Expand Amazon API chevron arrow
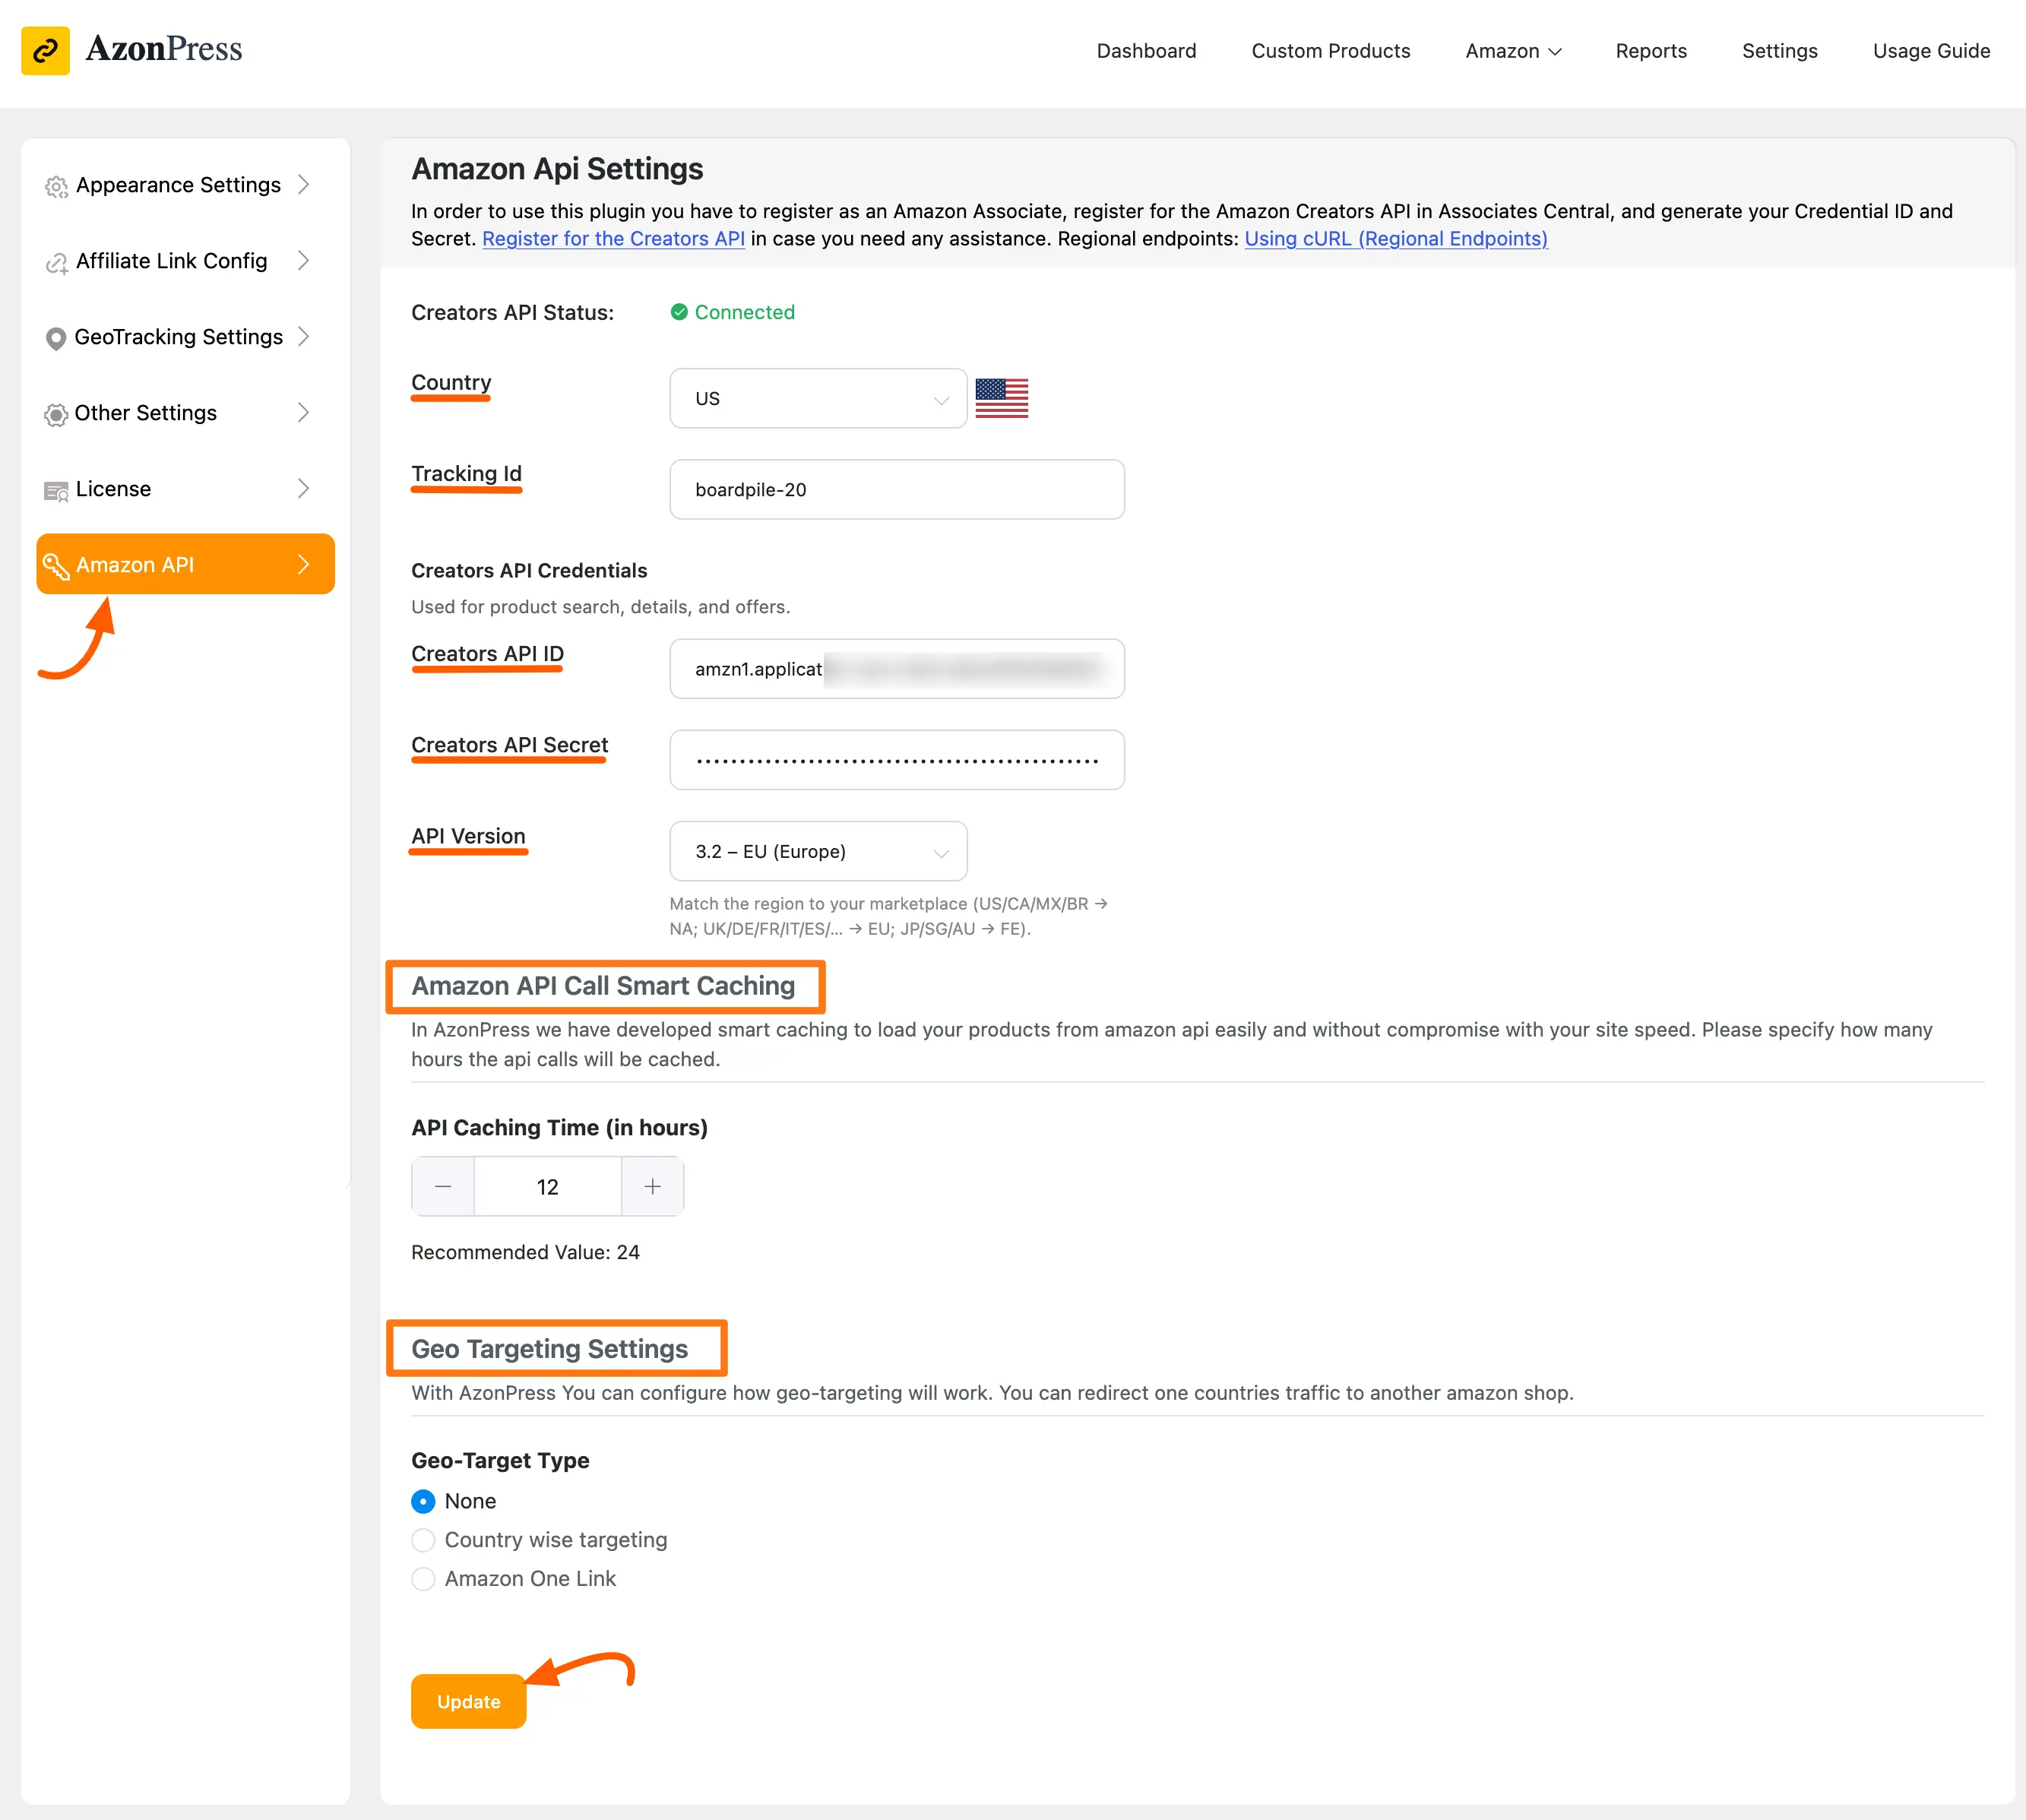Image resolution: width=2026 pixels, height=1820 pixels. 304,565
